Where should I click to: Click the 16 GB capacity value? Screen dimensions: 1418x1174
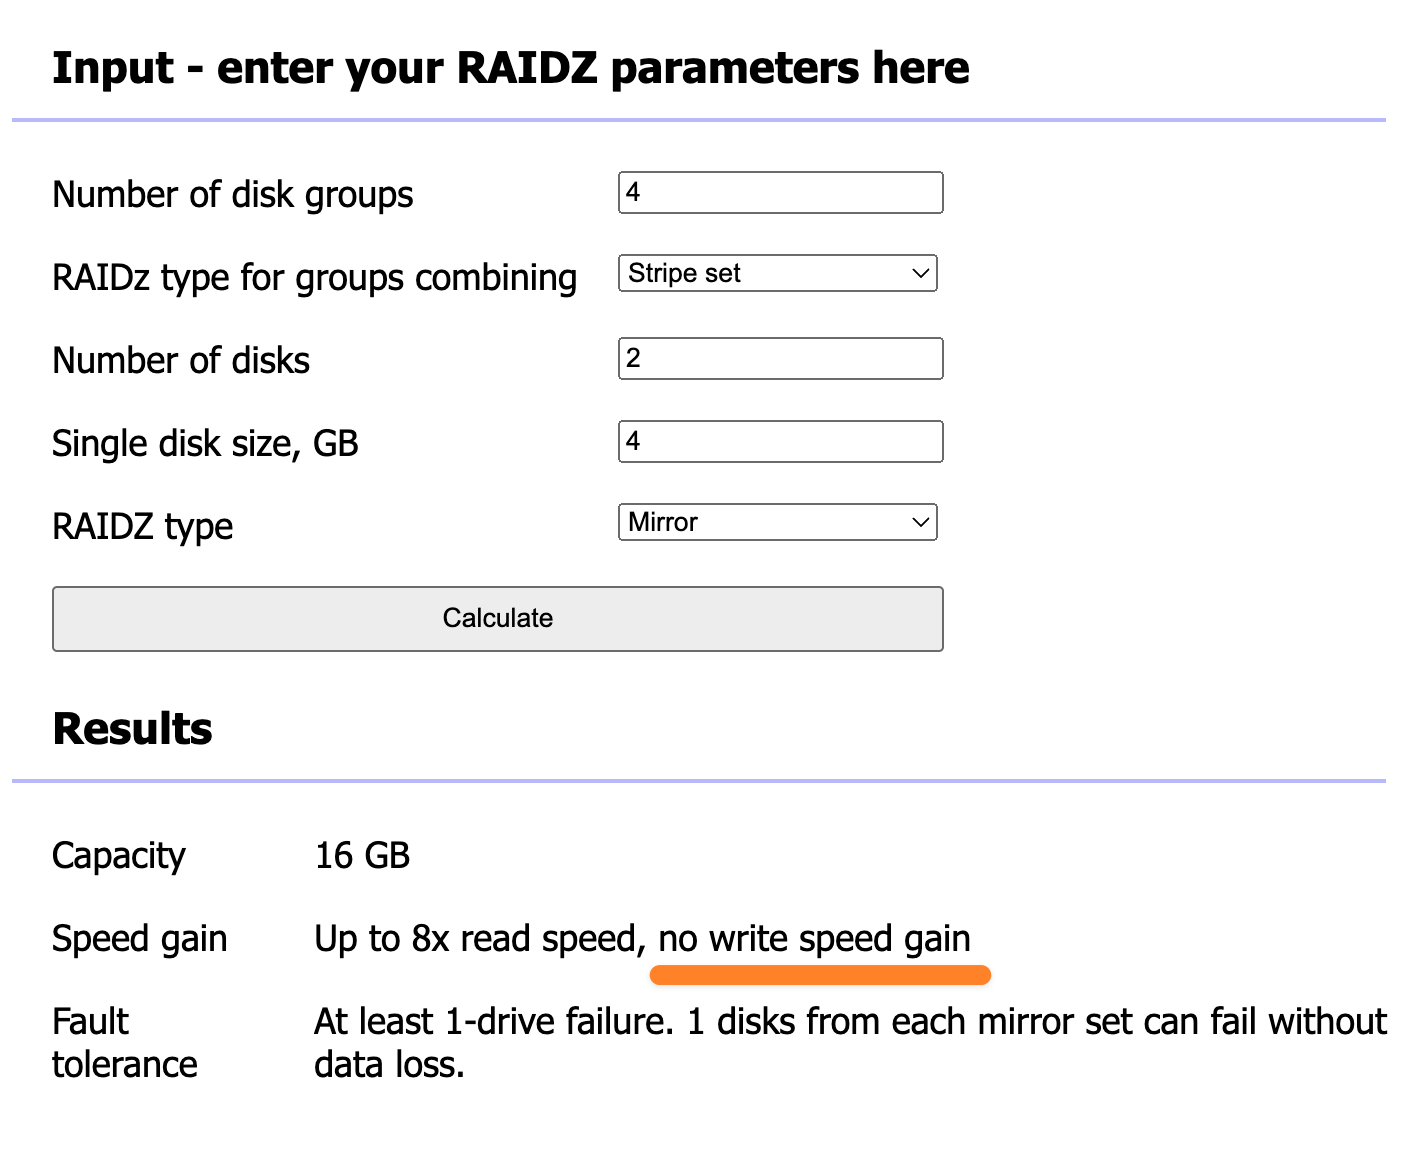click(362, 856)
